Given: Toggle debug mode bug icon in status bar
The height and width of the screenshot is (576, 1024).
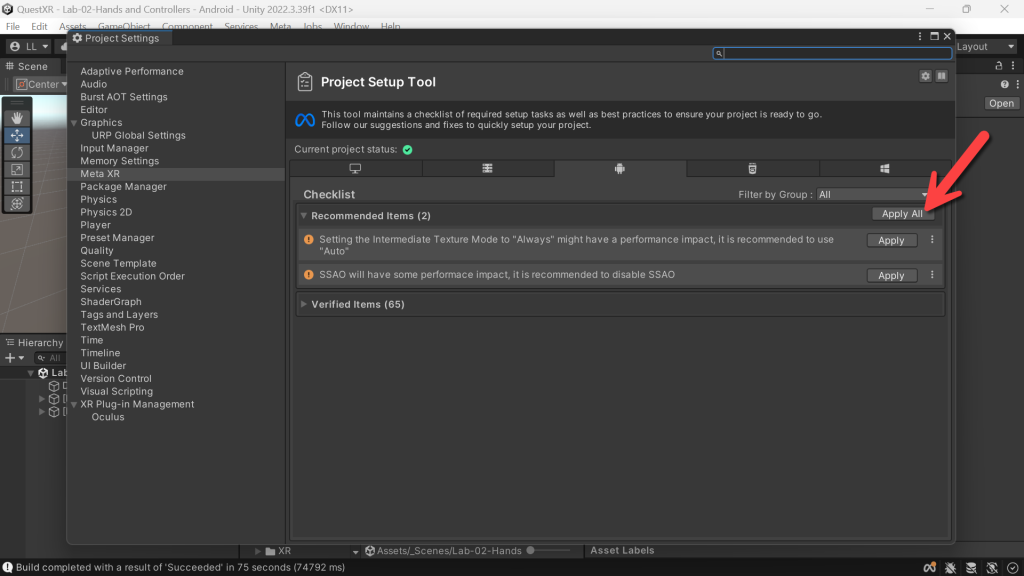Looking at the screenshot, I should (x=950, y=568).
